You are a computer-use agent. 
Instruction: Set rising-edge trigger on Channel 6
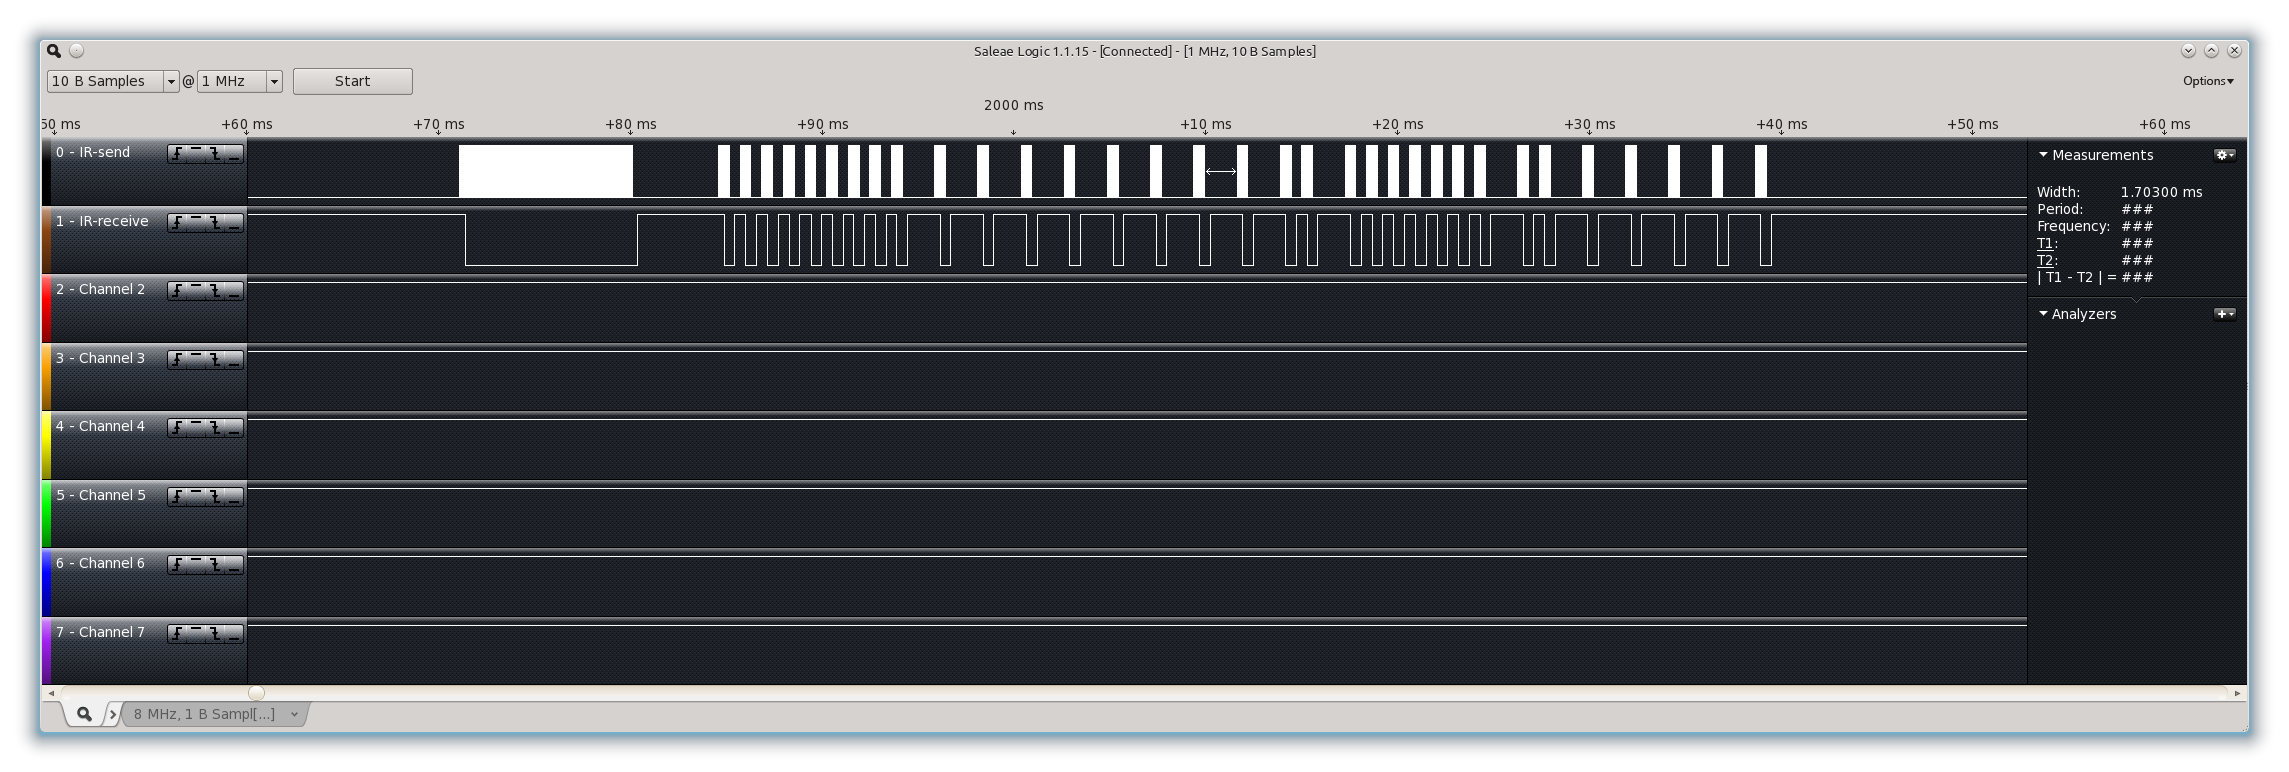[x=177, y=565]
